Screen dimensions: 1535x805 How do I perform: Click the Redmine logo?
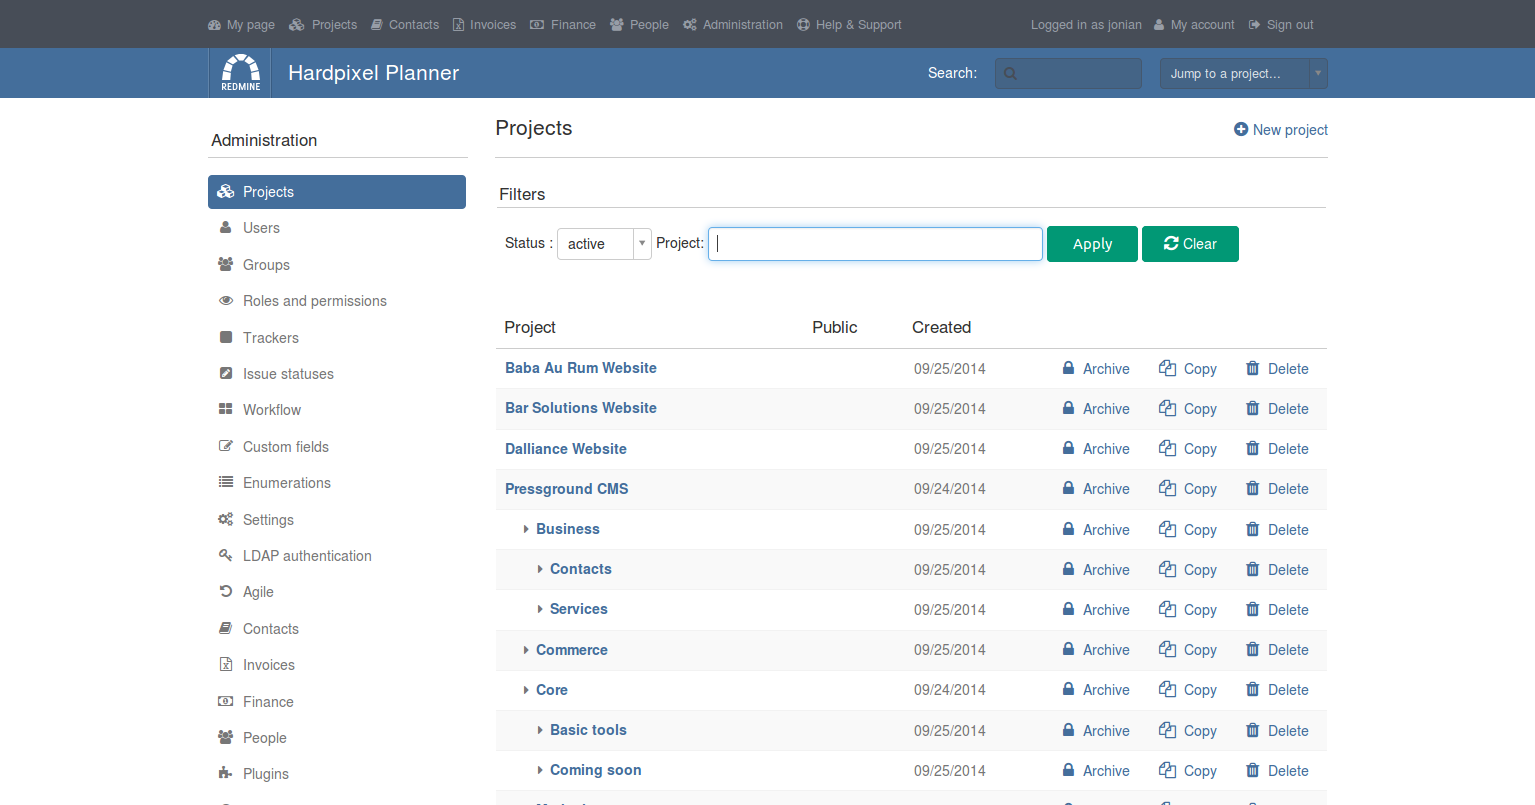[239, 71]
